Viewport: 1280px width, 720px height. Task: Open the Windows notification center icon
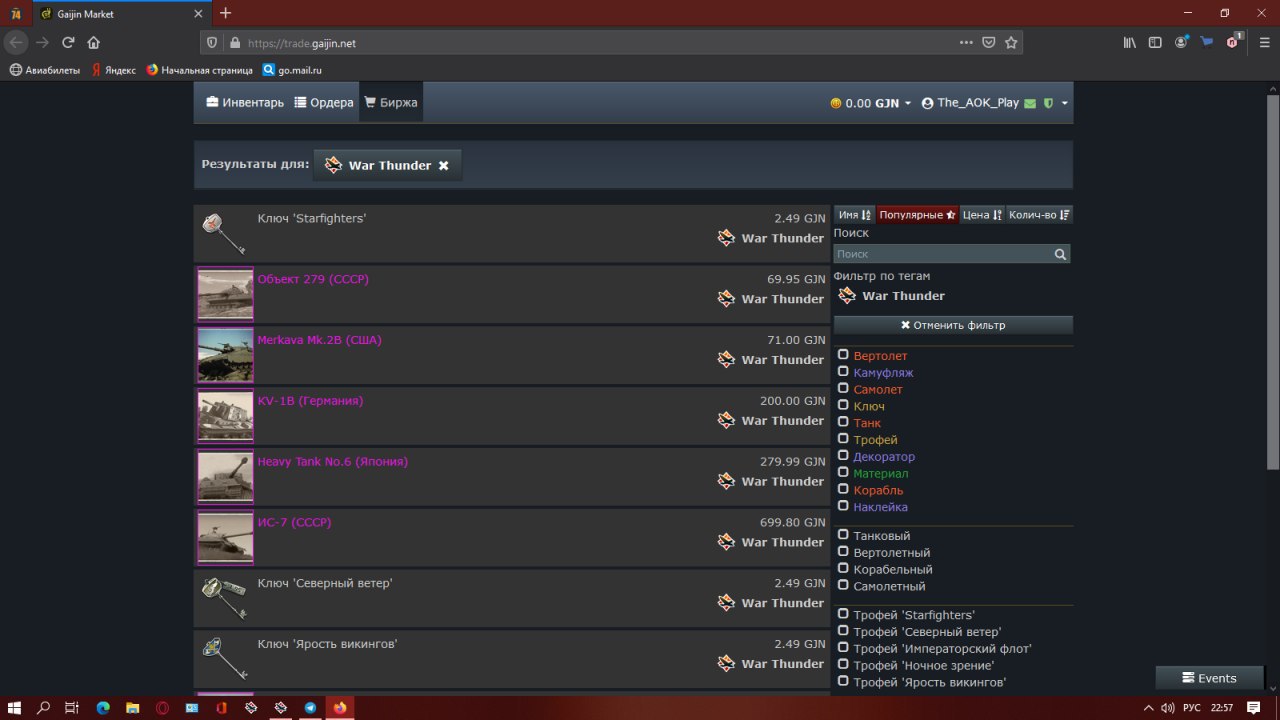coord(1254,707)
